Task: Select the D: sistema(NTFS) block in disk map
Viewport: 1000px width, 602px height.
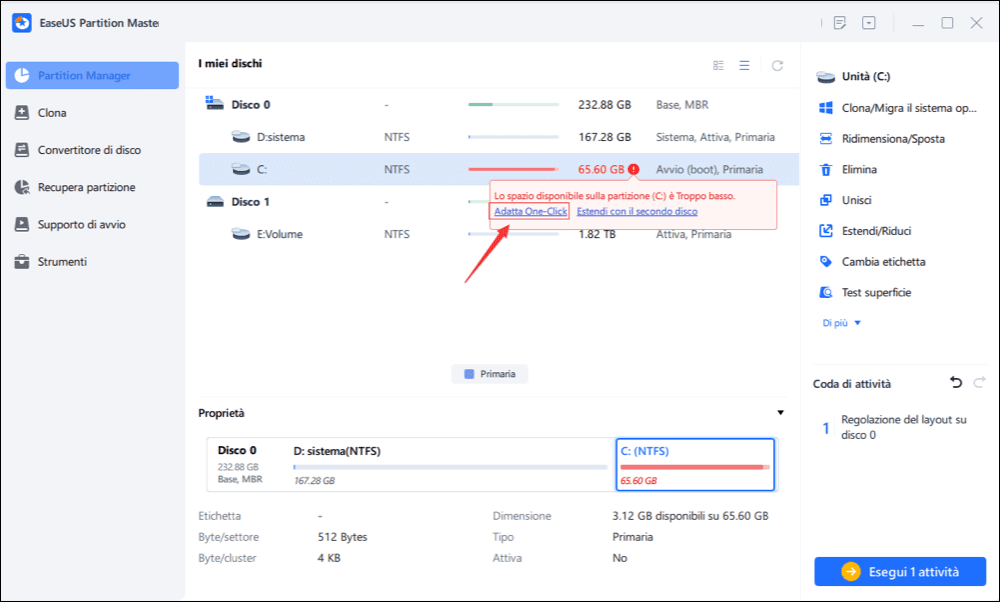Action: click(450, 465)
